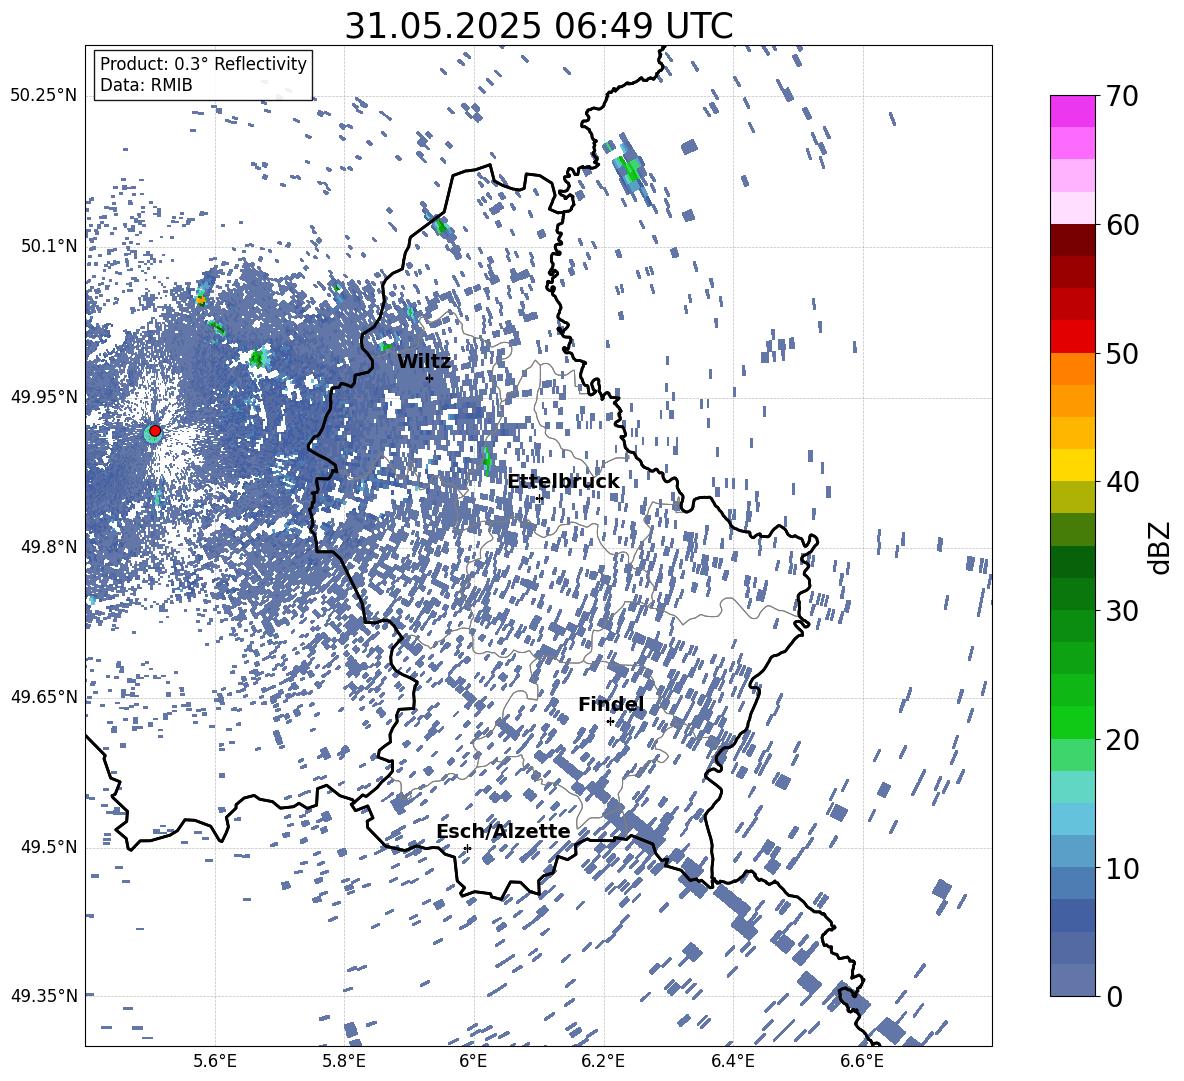
Task: Click the 20 tick on the colorbar
Action: coord(1121,739)
